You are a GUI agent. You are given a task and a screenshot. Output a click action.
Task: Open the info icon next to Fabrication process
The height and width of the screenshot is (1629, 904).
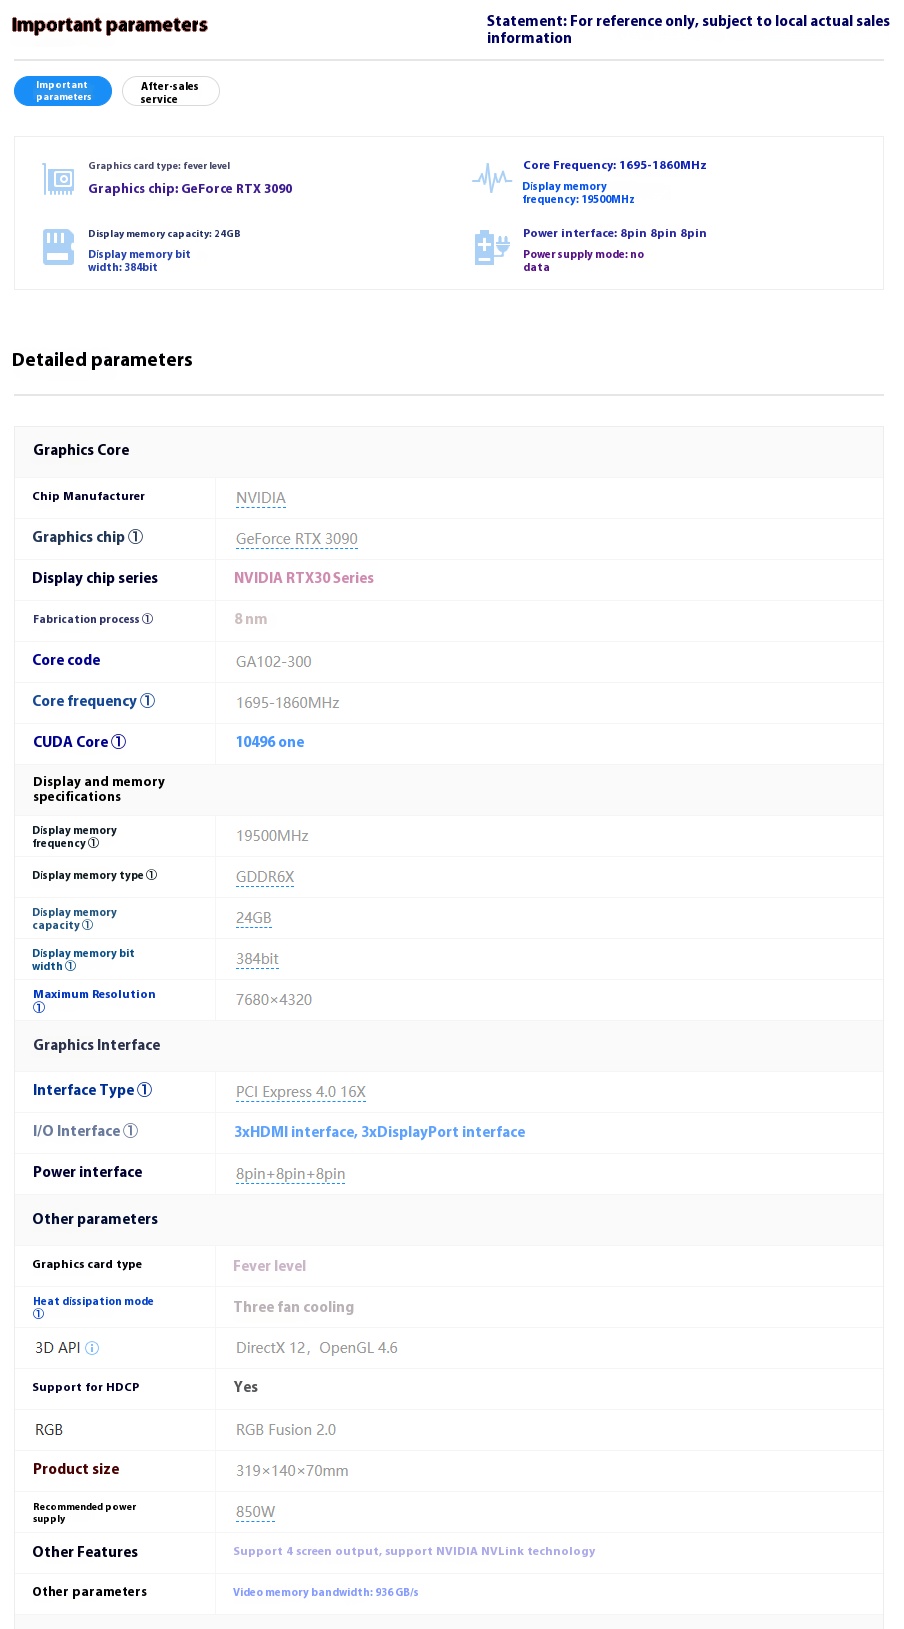click(148, 619)
